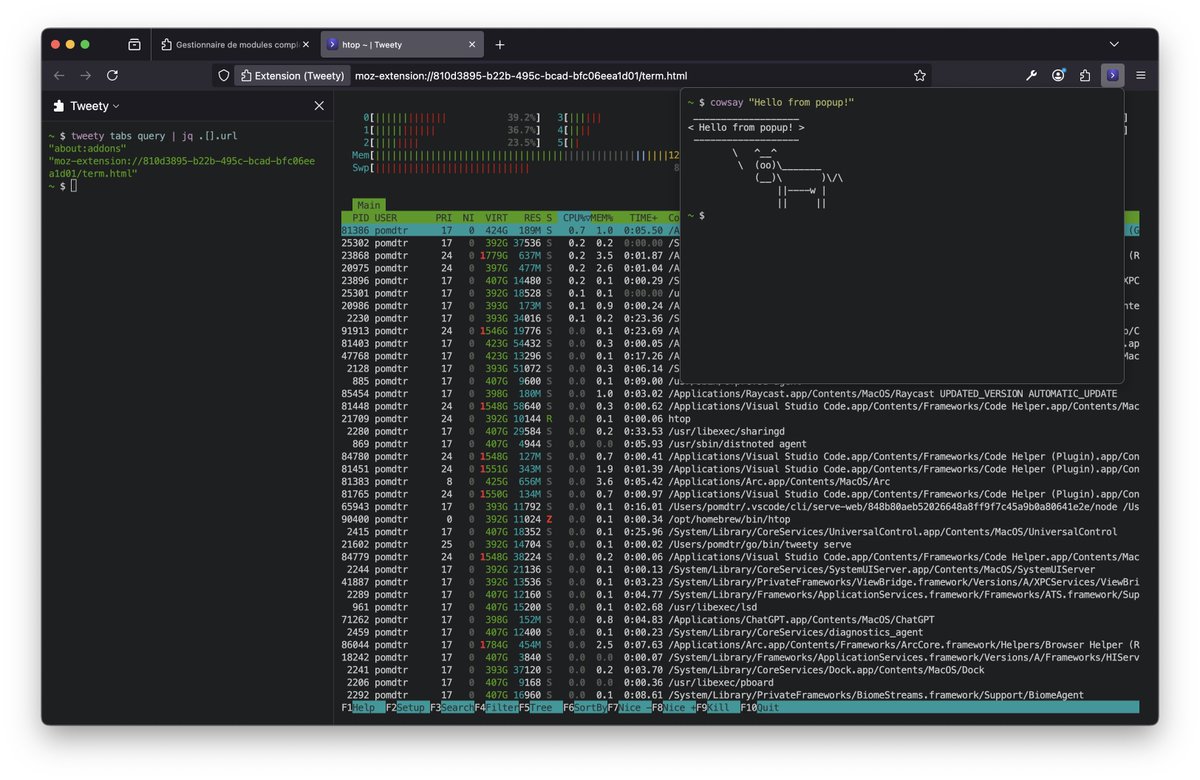Viewport: 1200px width, 780px height.
Task: Select the Arc.app process row PID 81383
Action: click(740, 481)
